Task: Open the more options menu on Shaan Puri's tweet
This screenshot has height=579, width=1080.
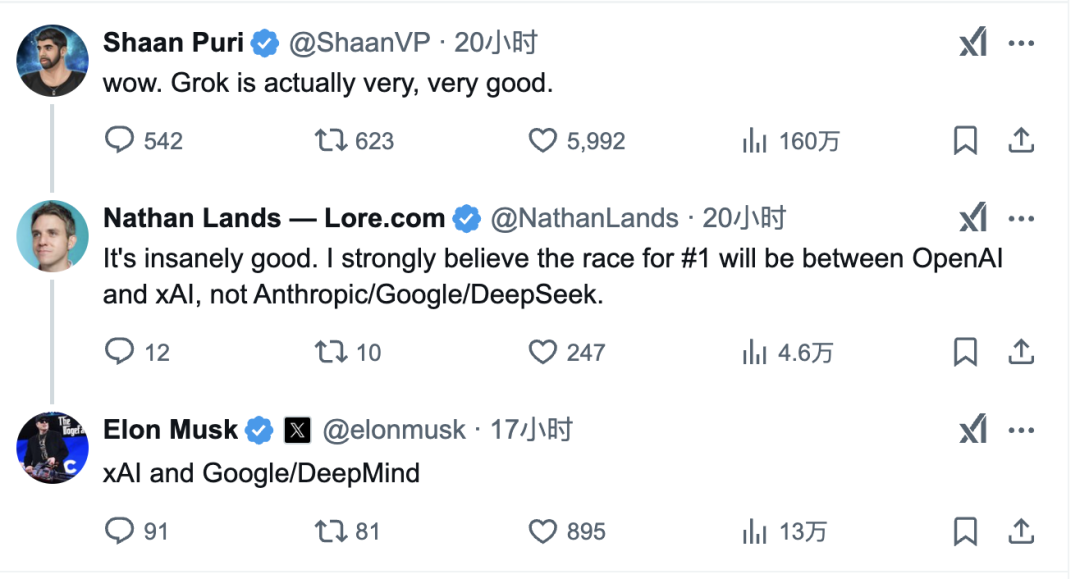Action: point(1022,41)
